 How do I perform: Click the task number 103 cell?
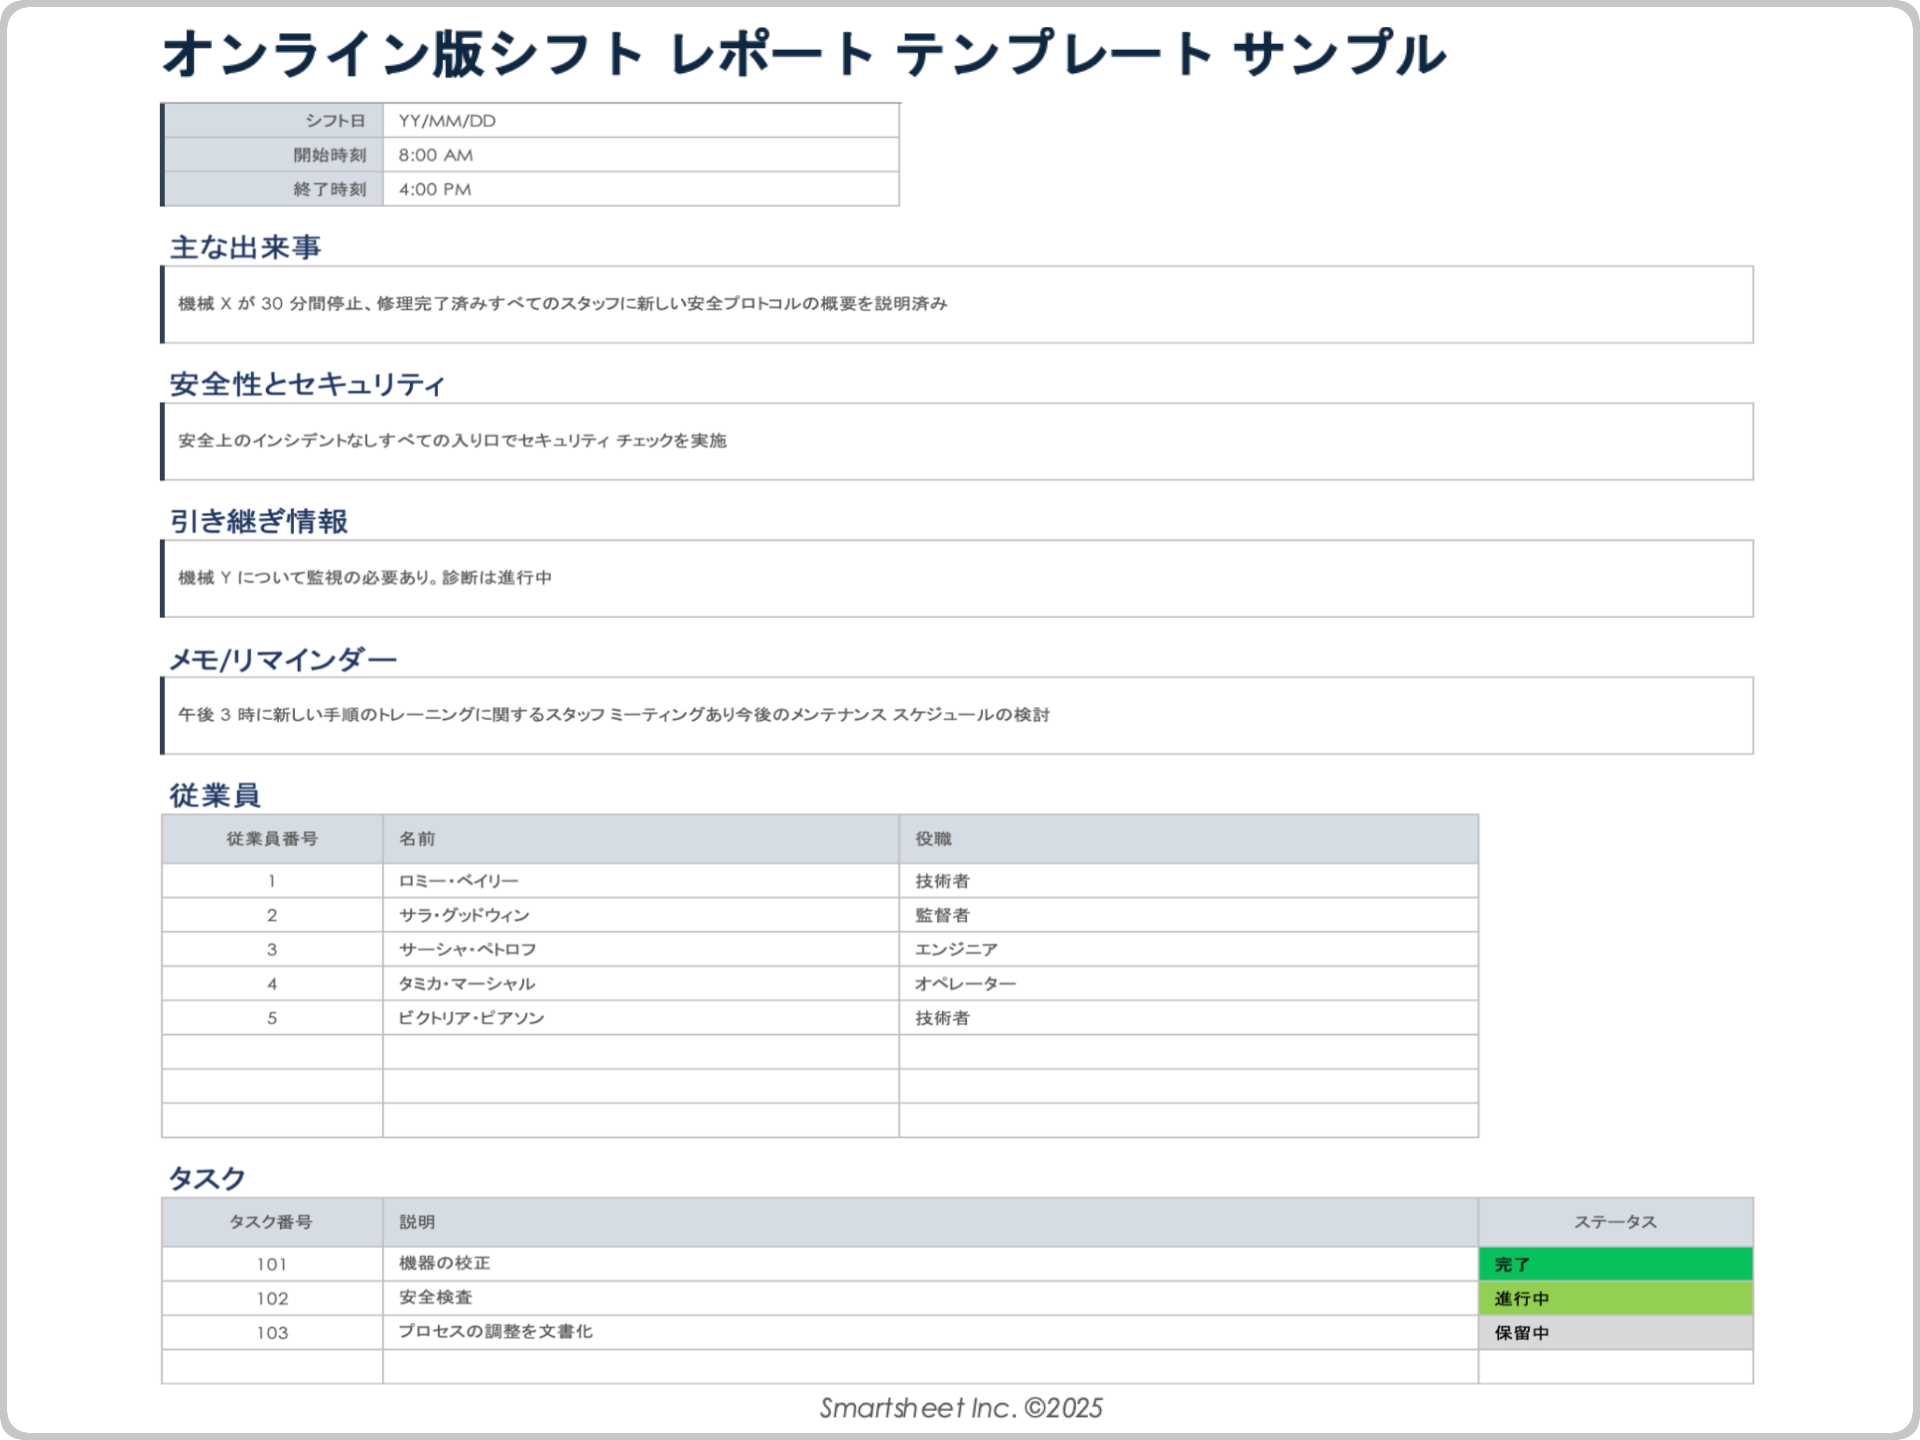click(x=272, y=1333)
